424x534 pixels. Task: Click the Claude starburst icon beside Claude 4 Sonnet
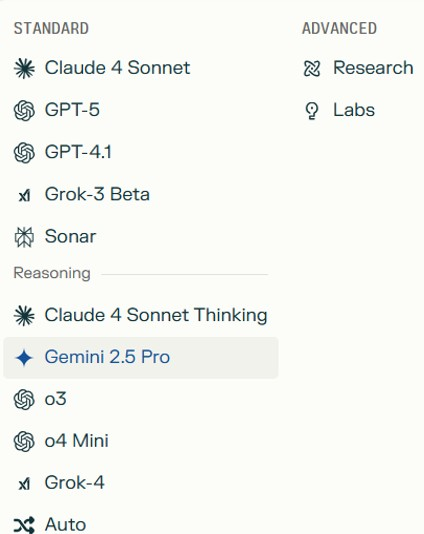tap(24, 68)
